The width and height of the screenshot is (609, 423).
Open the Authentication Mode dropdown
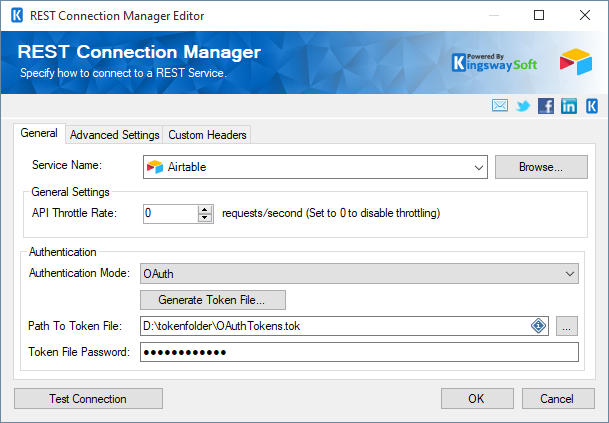tap(569, 273)
